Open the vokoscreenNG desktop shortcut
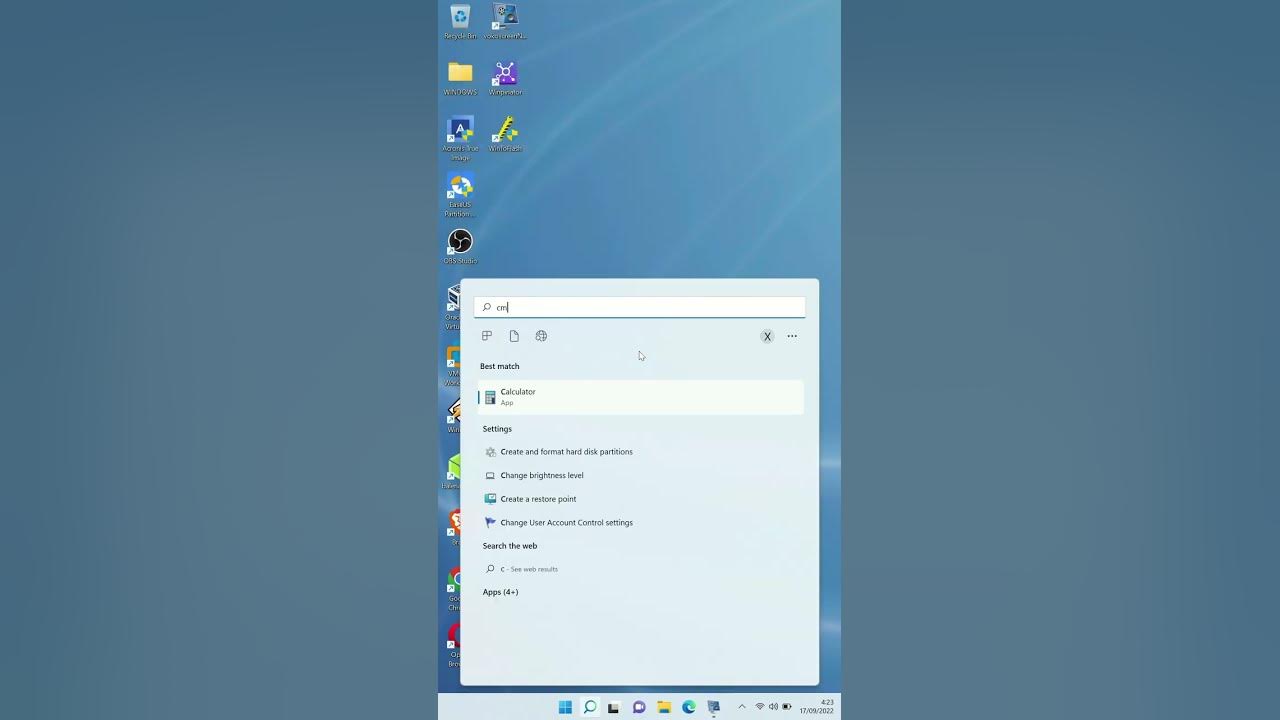The height and width of the screenshot is (720, 1280). (x=505, y=22)
